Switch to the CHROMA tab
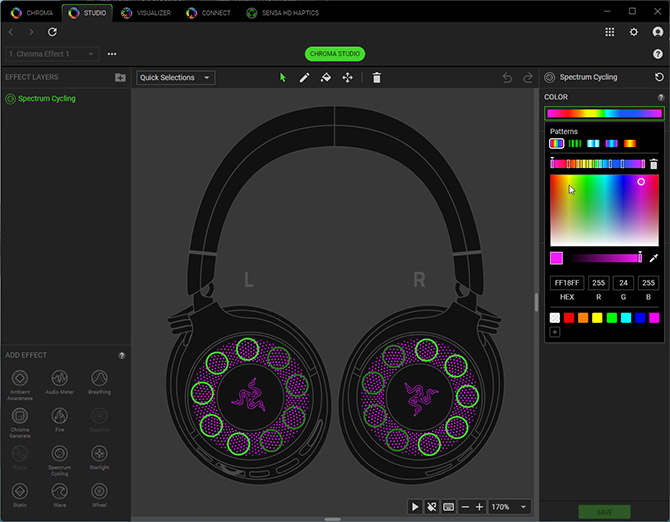The width and height of the screenshot is (670, 522). (x=32, y=13)
